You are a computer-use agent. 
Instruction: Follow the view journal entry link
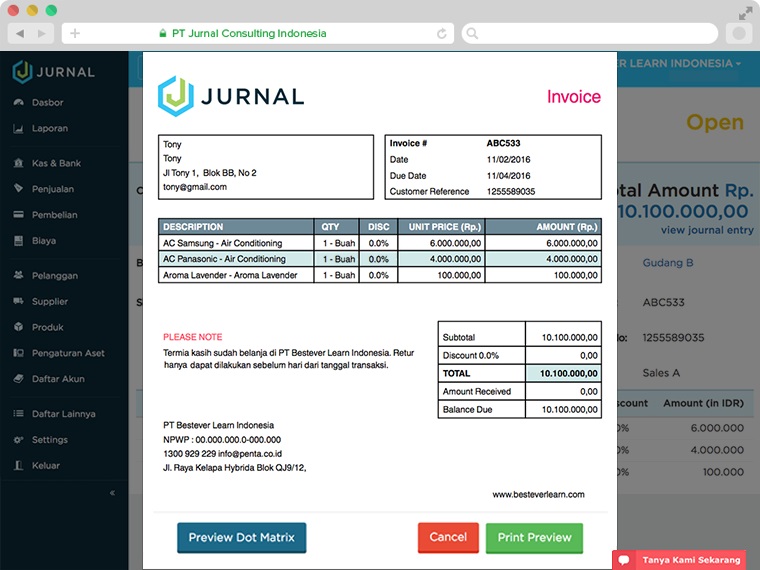coord(706,230)
